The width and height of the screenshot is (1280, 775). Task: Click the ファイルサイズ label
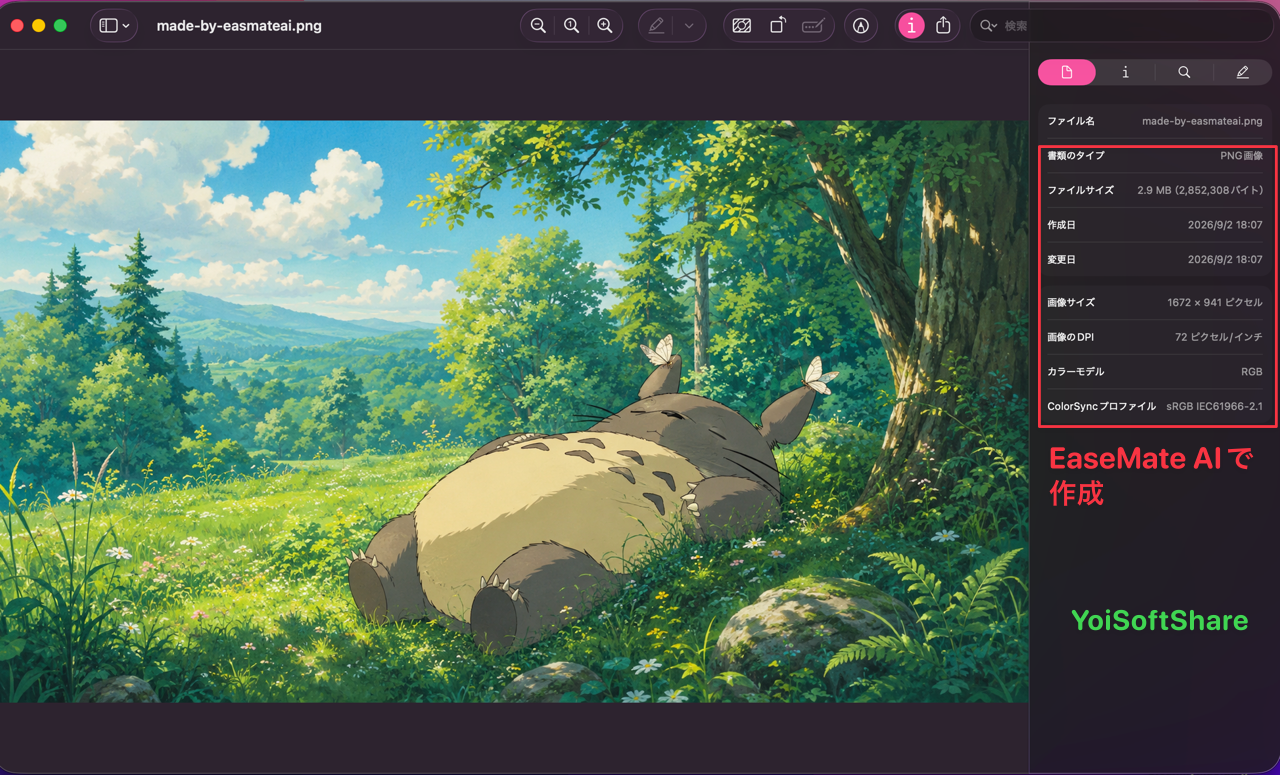tap(1080, 190)
